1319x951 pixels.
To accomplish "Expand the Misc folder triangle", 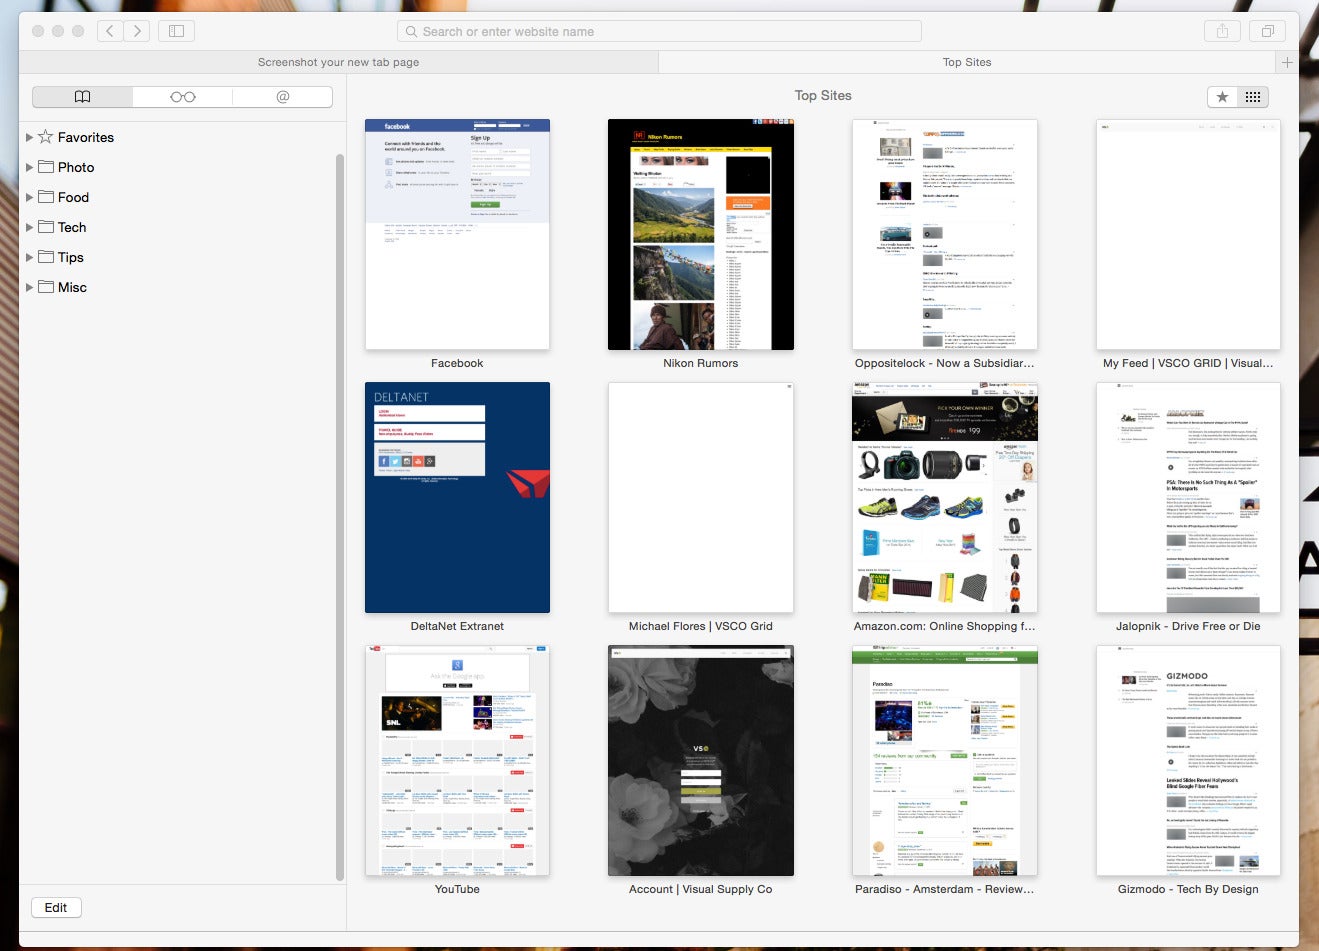I will coord(29,287).
